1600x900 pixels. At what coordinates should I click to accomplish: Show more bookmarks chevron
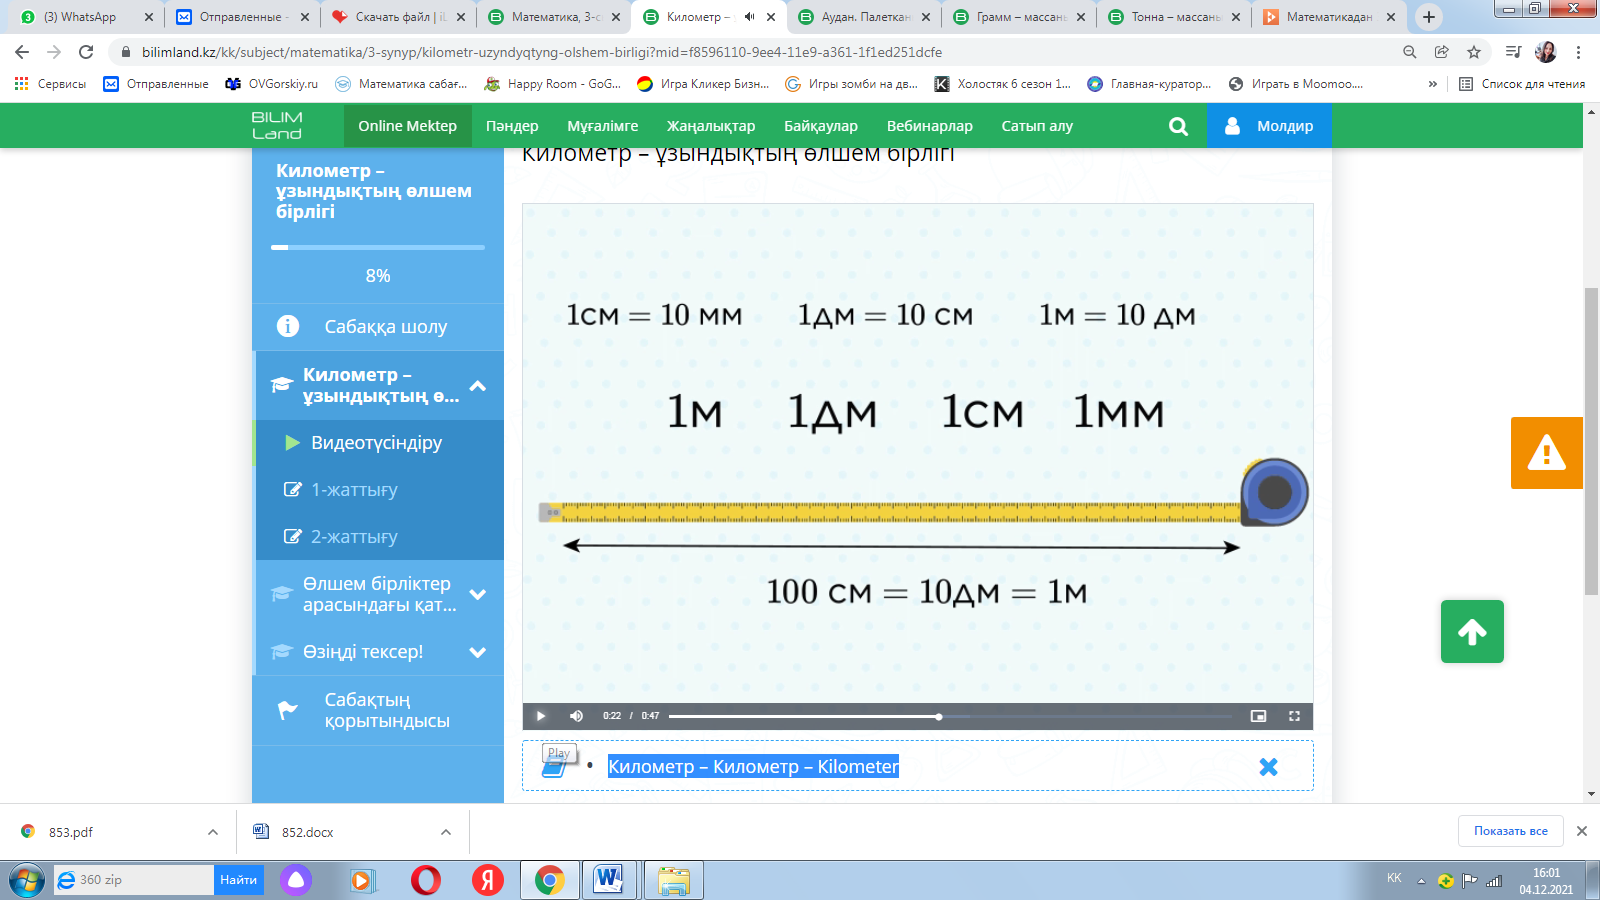point(1433,84)
